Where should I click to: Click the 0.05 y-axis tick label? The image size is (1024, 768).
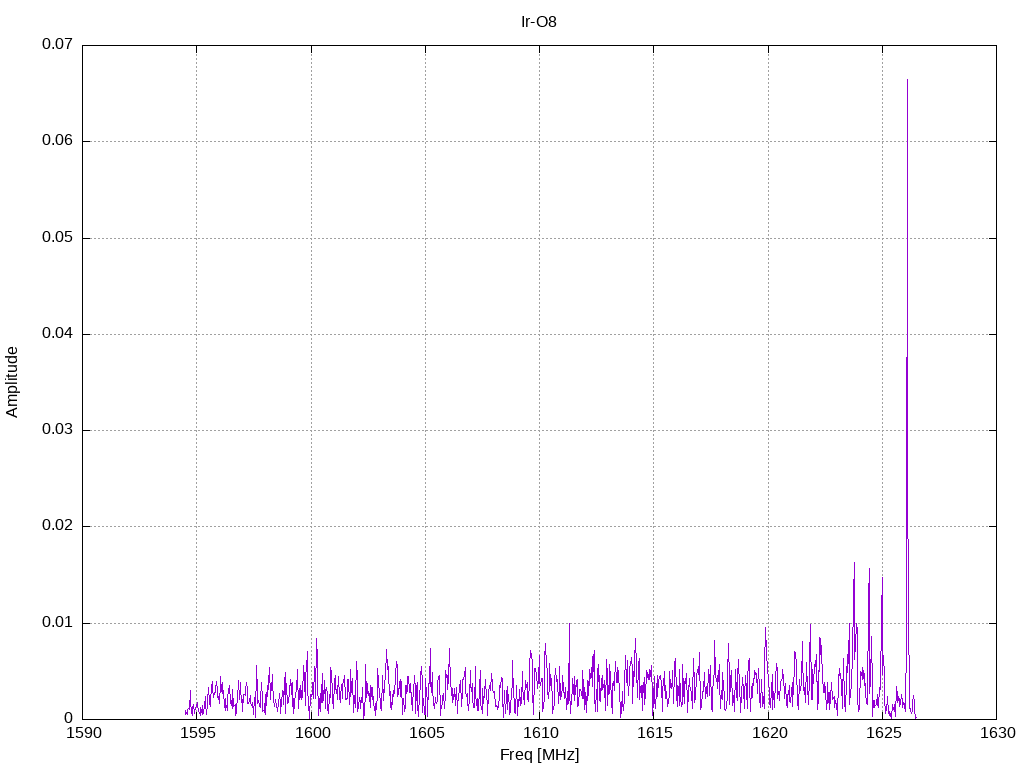click(x=57, y=237)
